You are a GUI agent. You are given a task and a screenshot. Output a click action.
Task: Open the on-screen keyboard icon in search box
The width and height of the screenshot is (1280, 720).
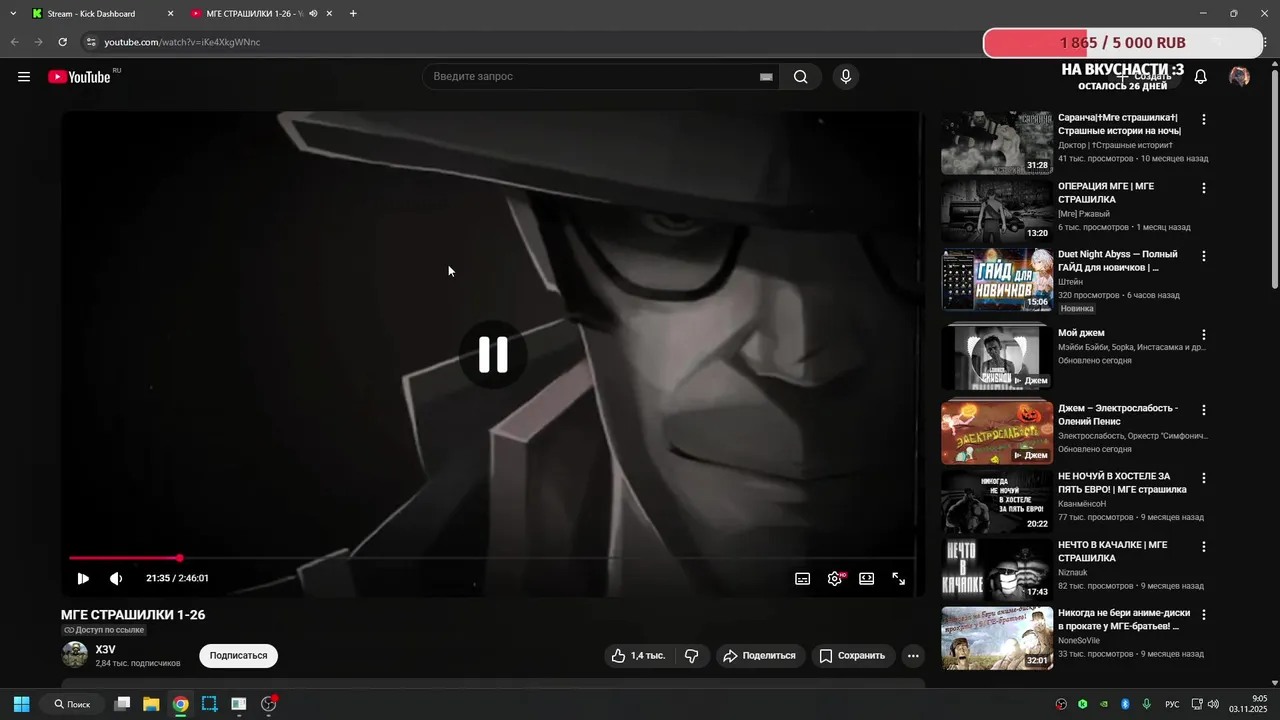(766, 77)
